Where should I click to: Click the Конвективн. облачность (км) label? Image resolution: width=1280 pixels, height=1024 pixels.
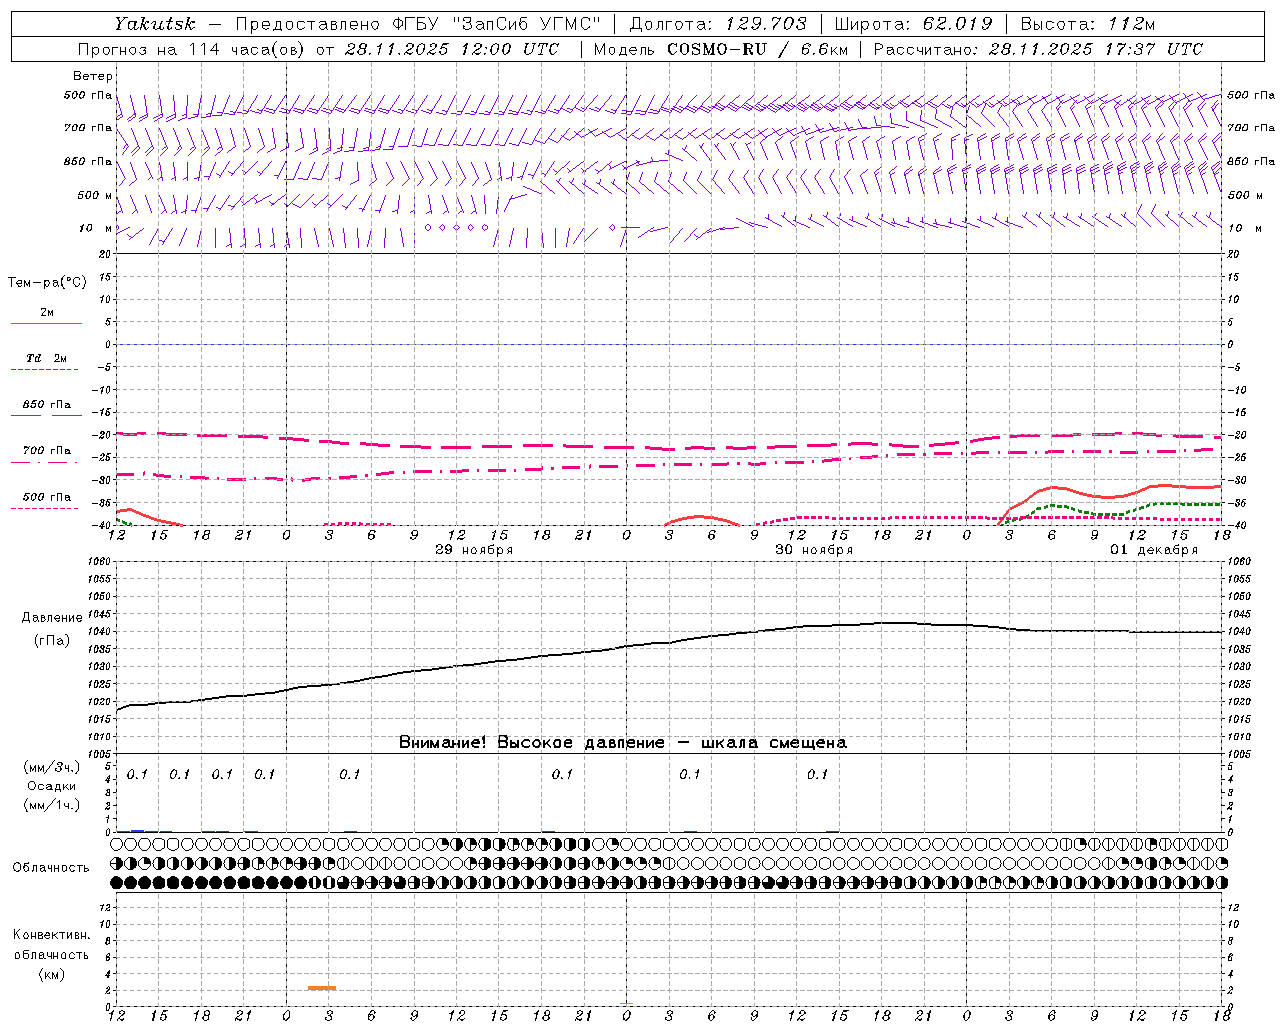coord(51,954)
